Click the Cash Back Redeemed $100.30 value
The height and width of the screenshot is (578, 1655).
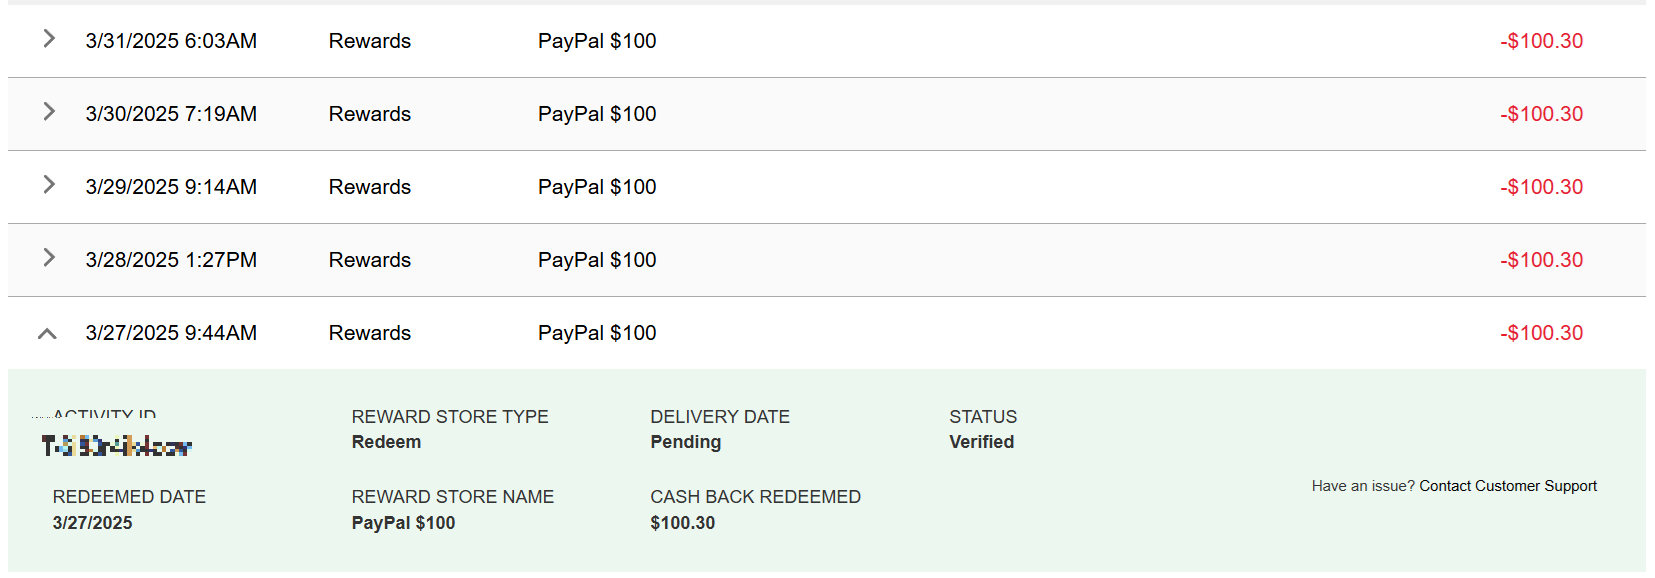pos(682,523)
